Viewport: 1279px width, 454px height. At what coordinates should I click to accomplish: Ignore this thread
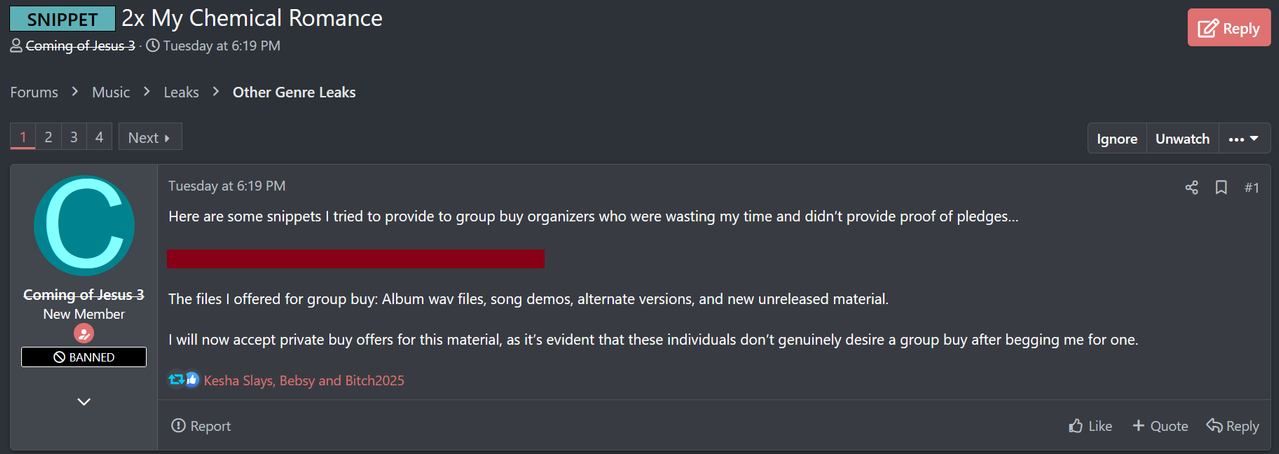[1117, 139]
